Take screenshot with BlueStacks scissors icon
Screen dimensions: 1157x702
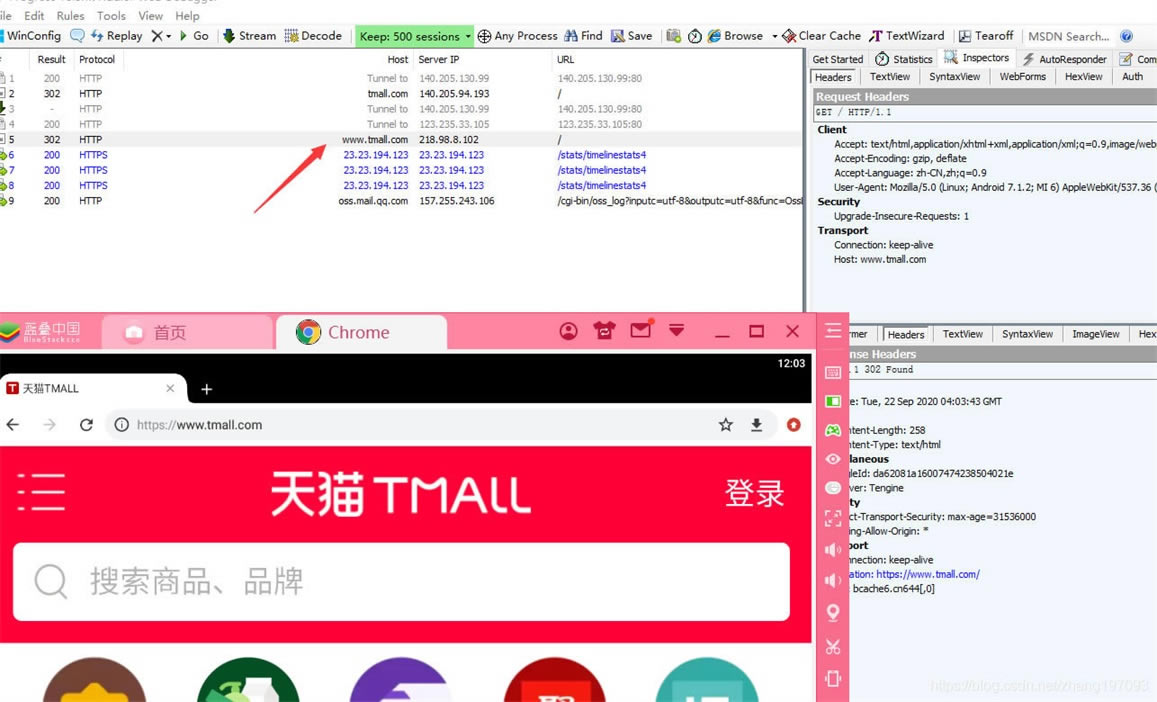(x=833, y=647)
